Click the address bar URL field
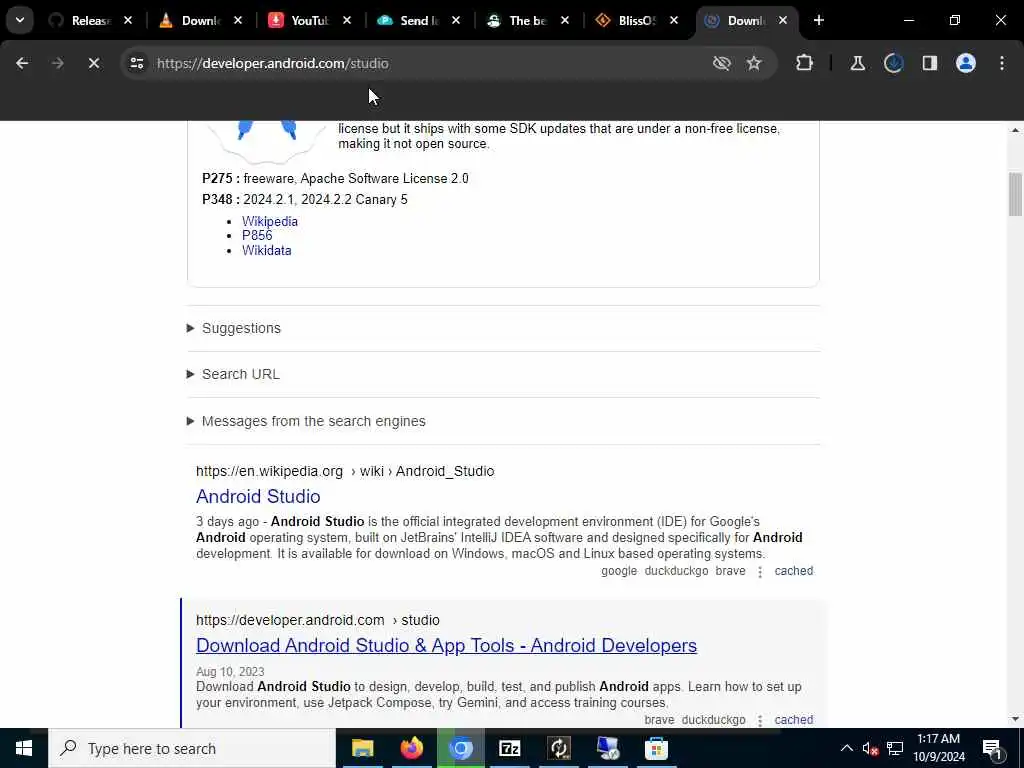 (x=418, y=63)
